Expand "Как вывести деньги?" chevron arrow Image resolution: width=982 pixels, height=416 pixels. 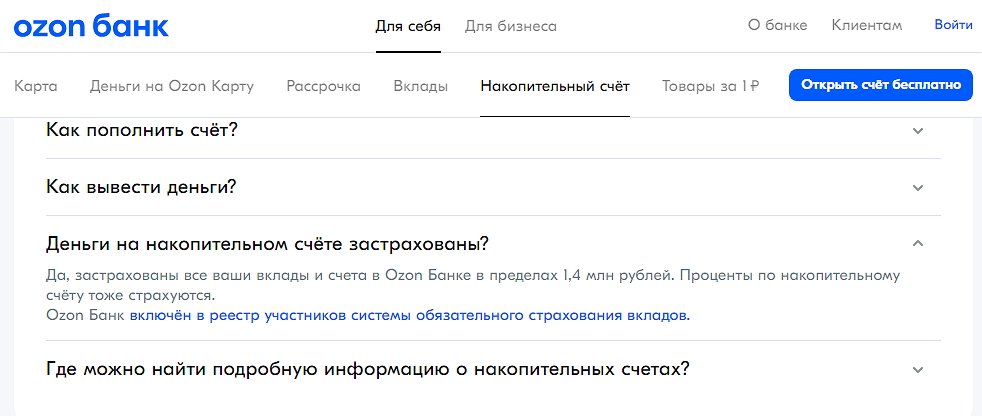click(x=918, y=187)
